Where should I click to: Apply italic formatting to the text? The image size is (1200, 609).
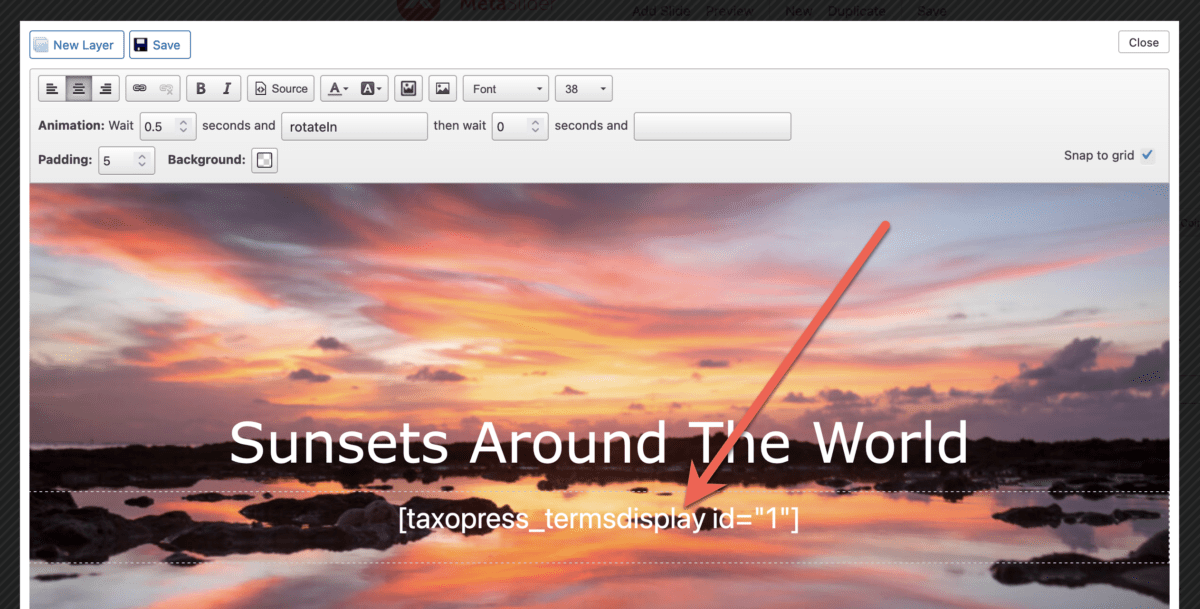pyautogui.click(x=226, y=88)
